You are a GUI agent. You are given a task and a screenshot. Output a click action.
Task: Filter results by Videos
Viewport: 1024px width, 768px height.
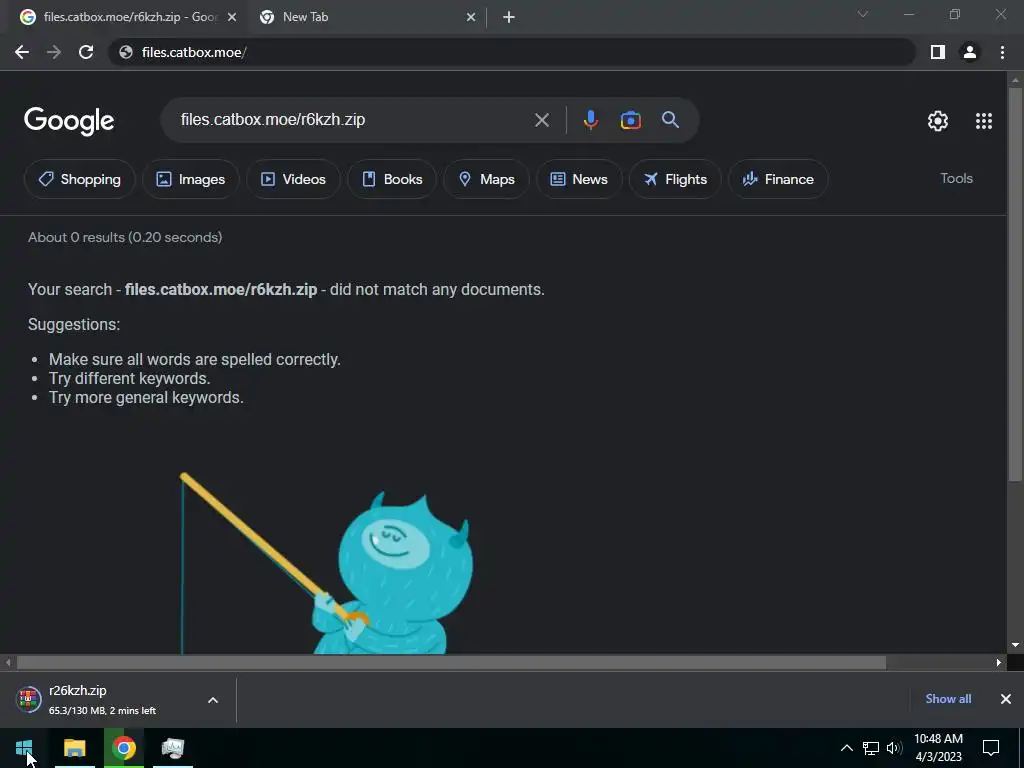[293, 179]
